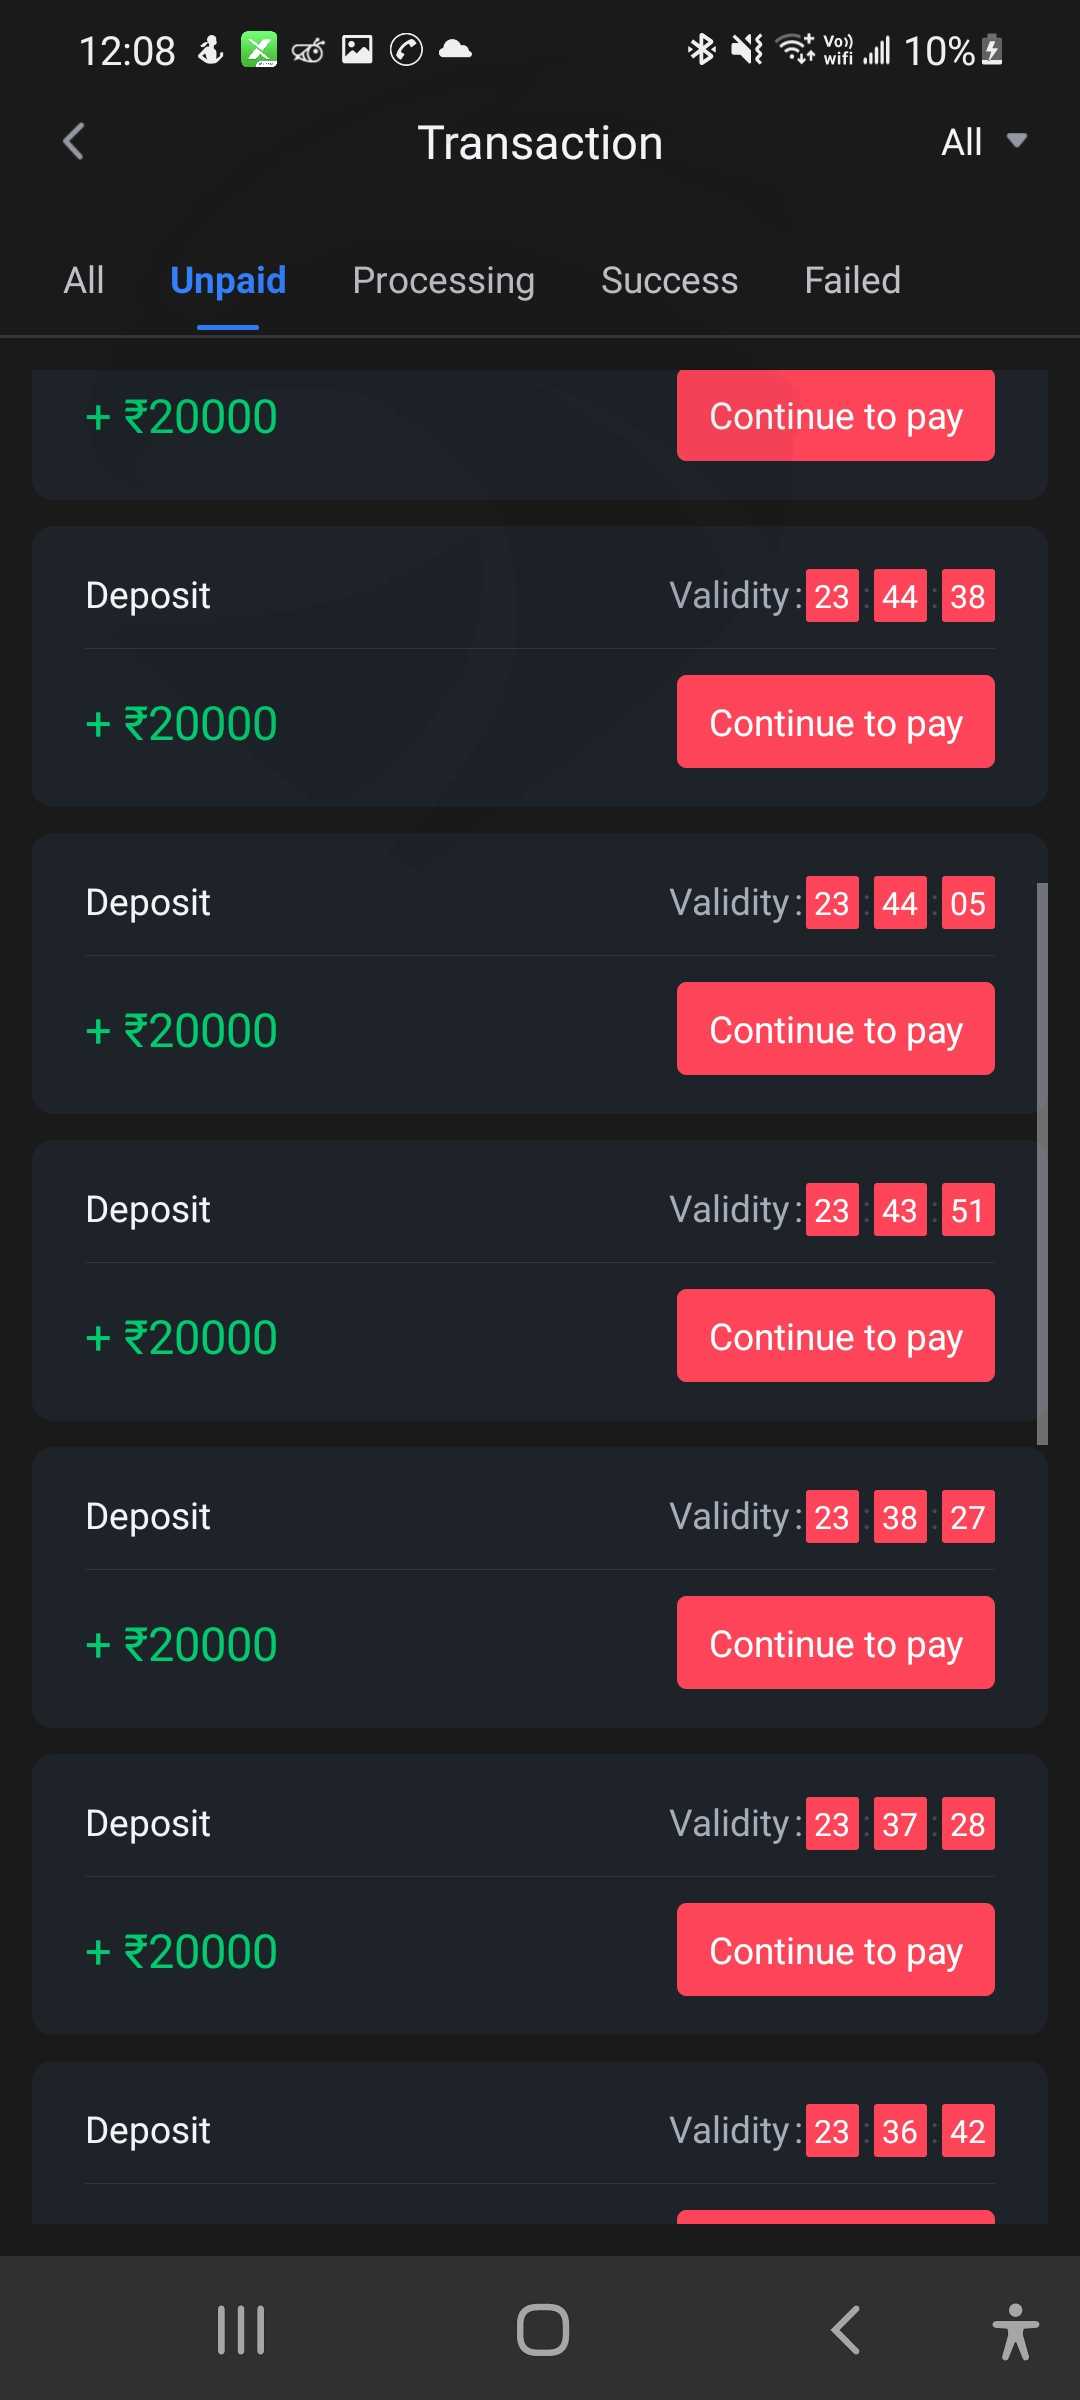This screenshot has width=1080, height=2400.
Task: Continue to pay deposit with validity 23:37:28
Action: (835, 1950)
